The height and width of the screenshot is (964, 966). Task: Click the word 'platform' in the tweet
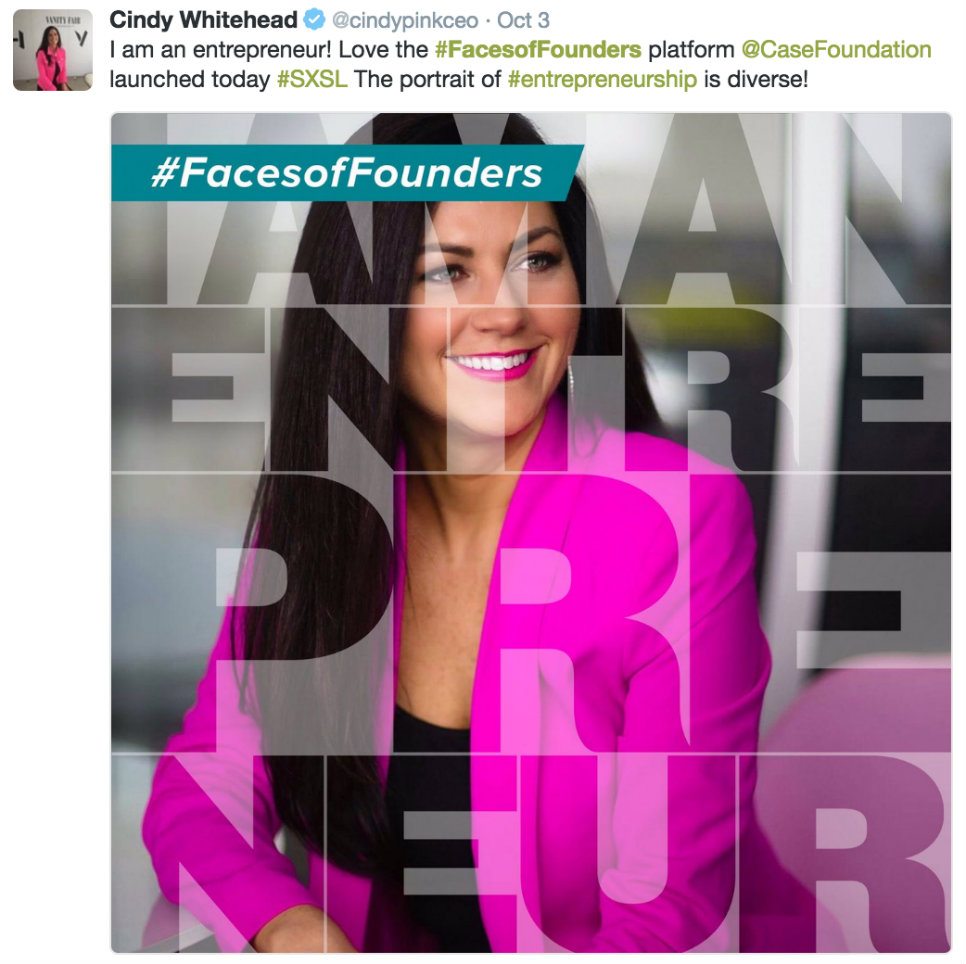click(691, 50)
